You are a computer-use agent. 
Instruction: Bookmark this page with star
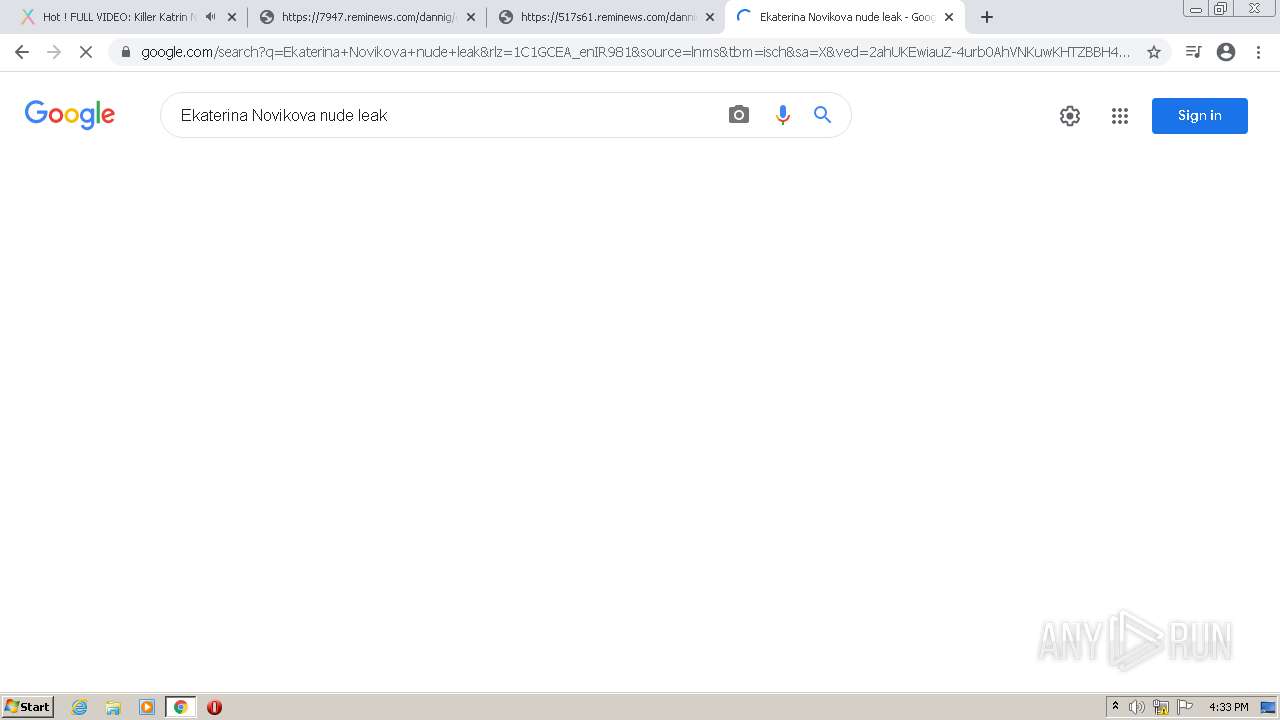[x=1154, y=52]
